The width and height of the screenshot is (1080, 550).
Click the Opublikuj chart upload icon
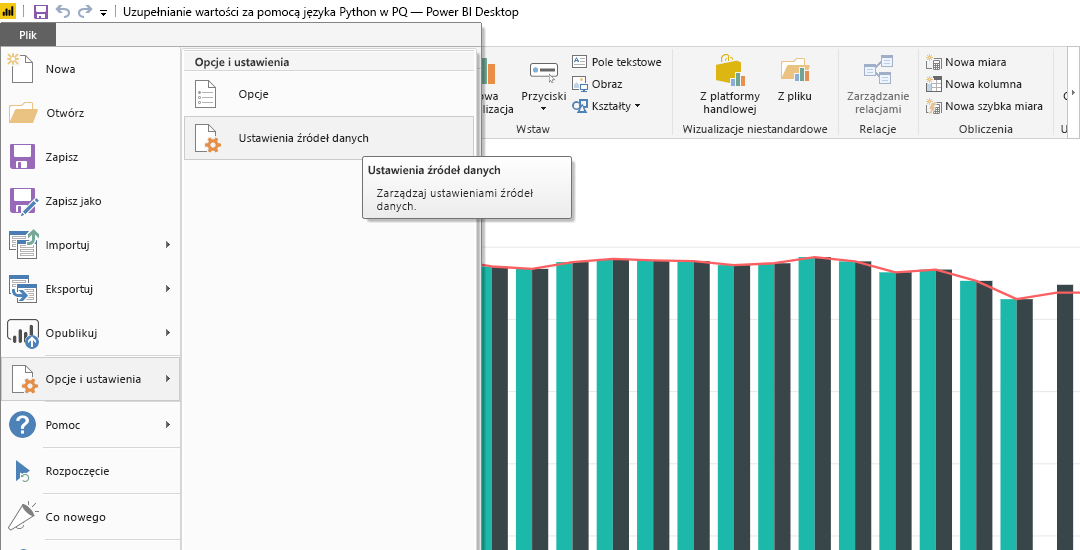click(23, 333)
